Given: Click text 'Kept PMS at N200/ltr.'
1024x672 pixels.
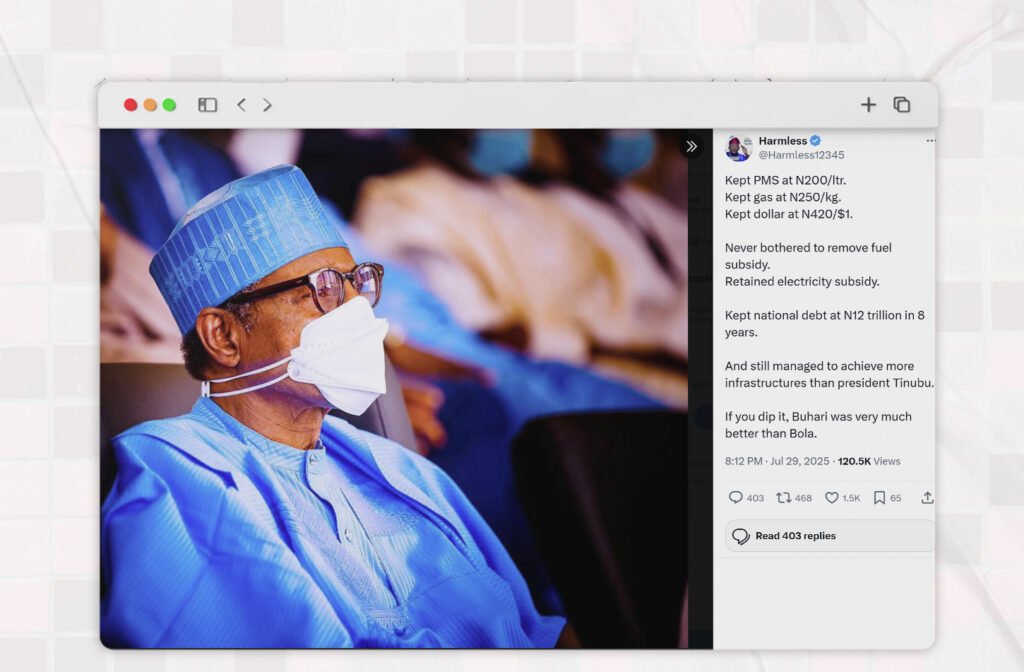Looking at the screenshot, I should (785, 180).
